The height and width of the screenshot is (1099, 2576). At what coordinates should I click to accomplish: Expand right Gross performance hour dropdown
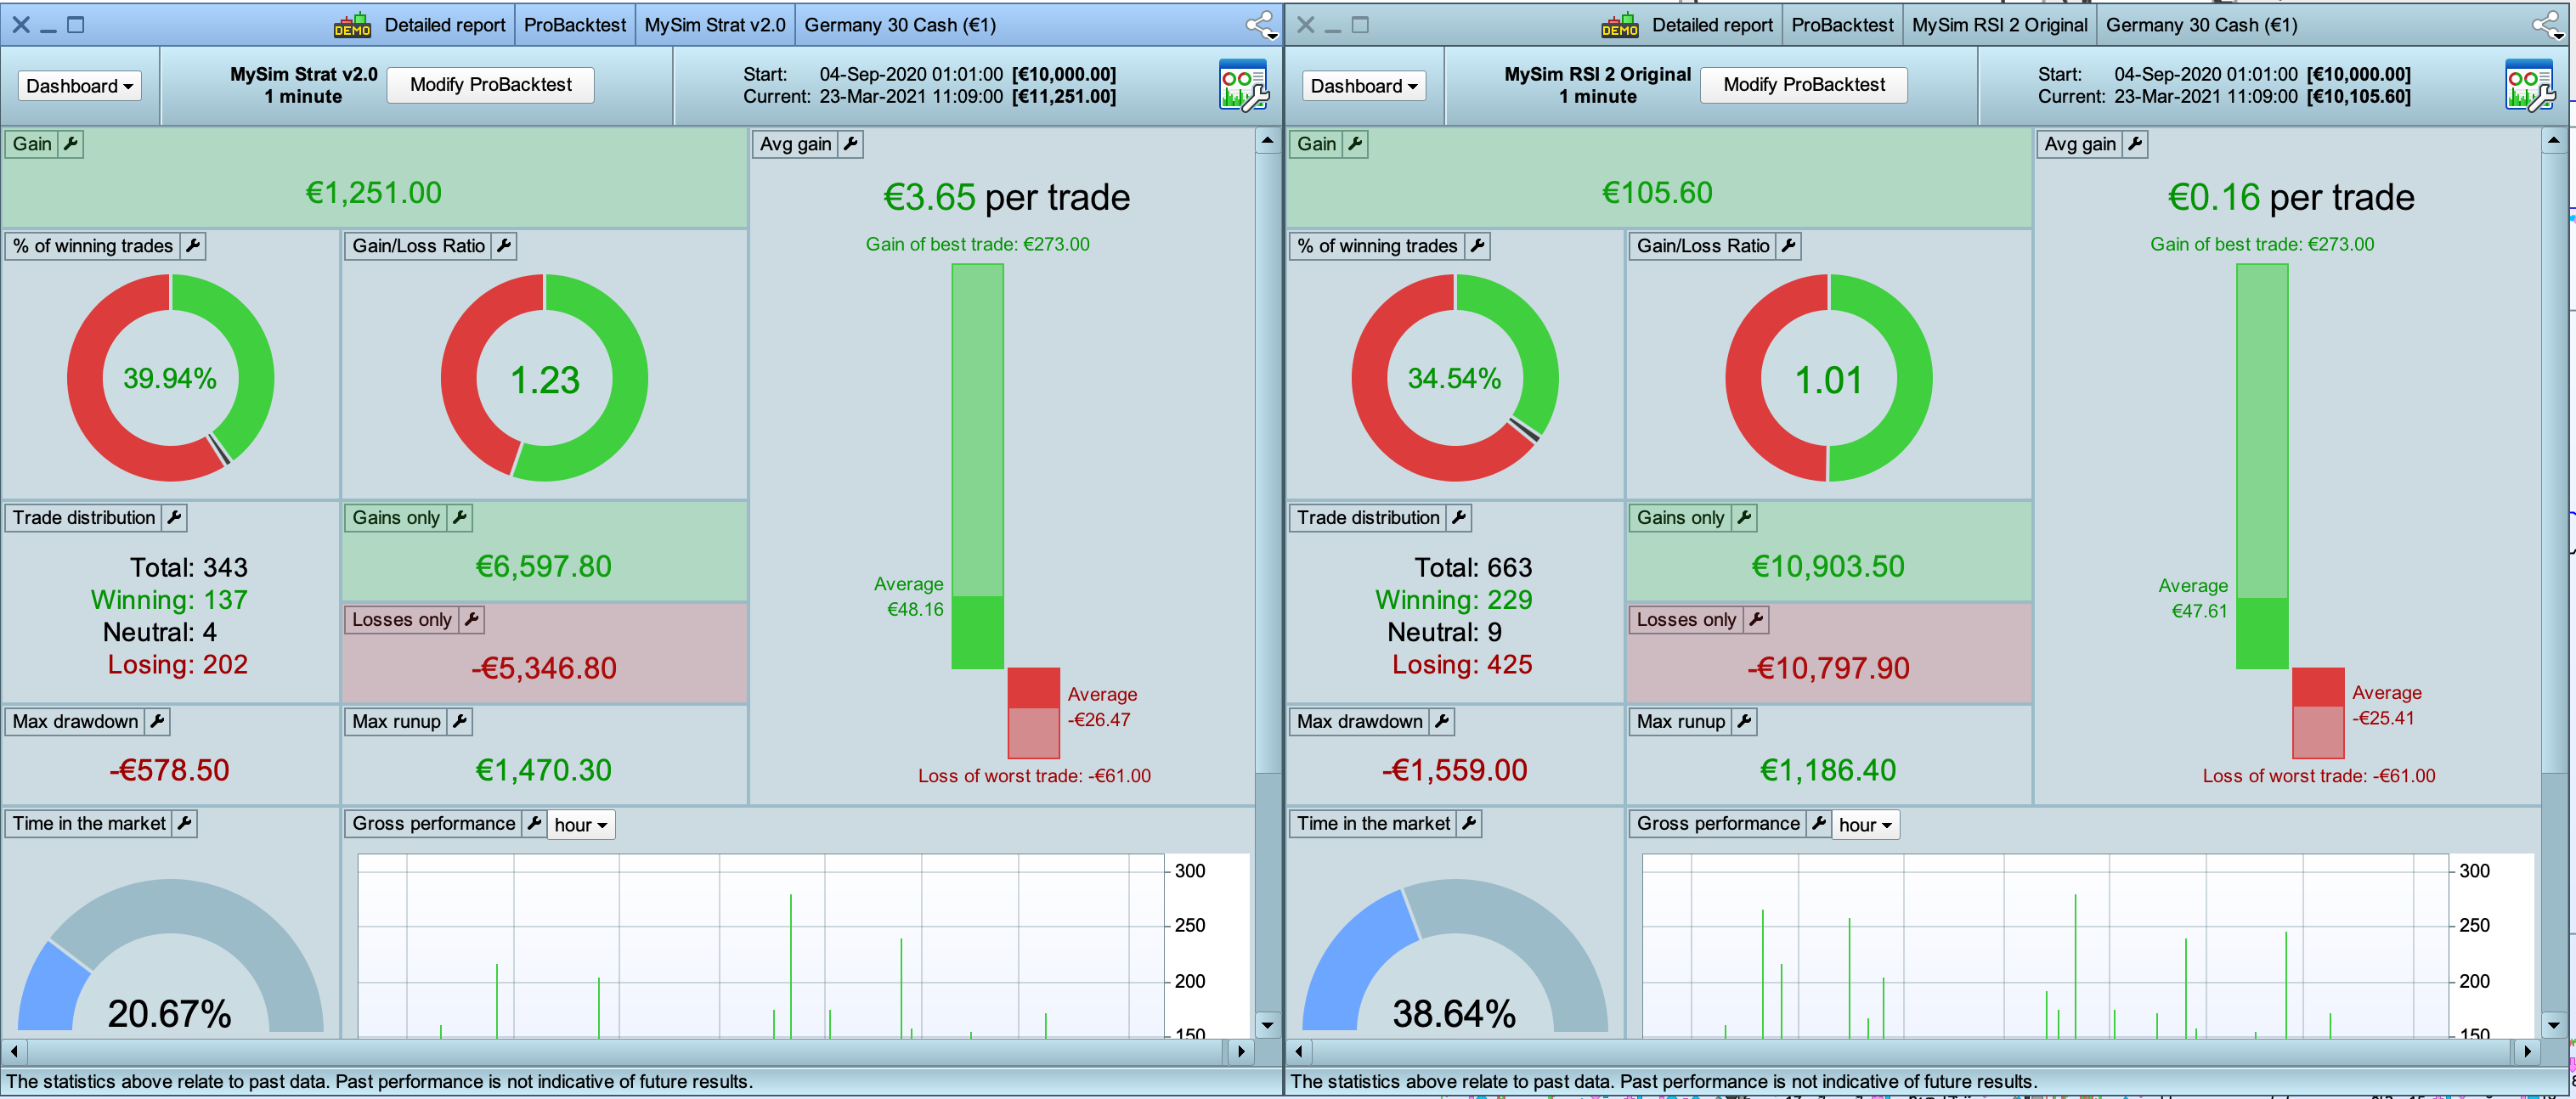pyautogui.click(x=1865, y=825)
